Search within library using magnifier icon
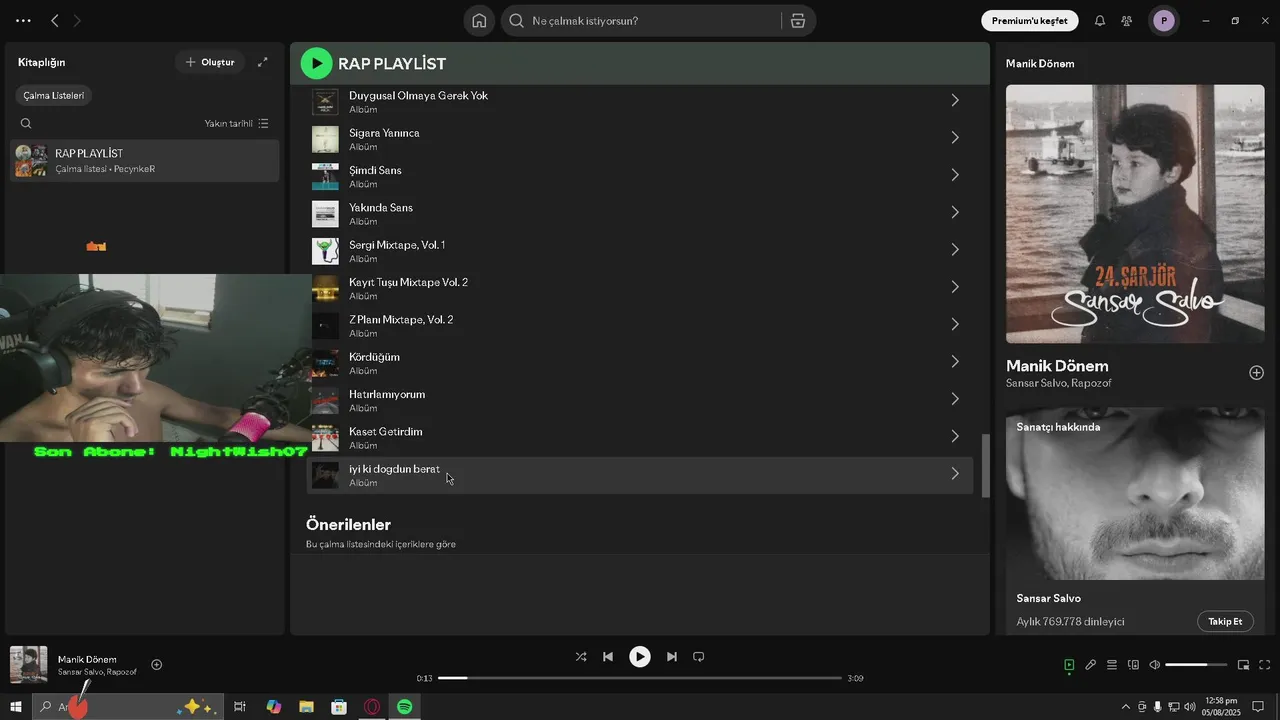 [x=26, y=124]
